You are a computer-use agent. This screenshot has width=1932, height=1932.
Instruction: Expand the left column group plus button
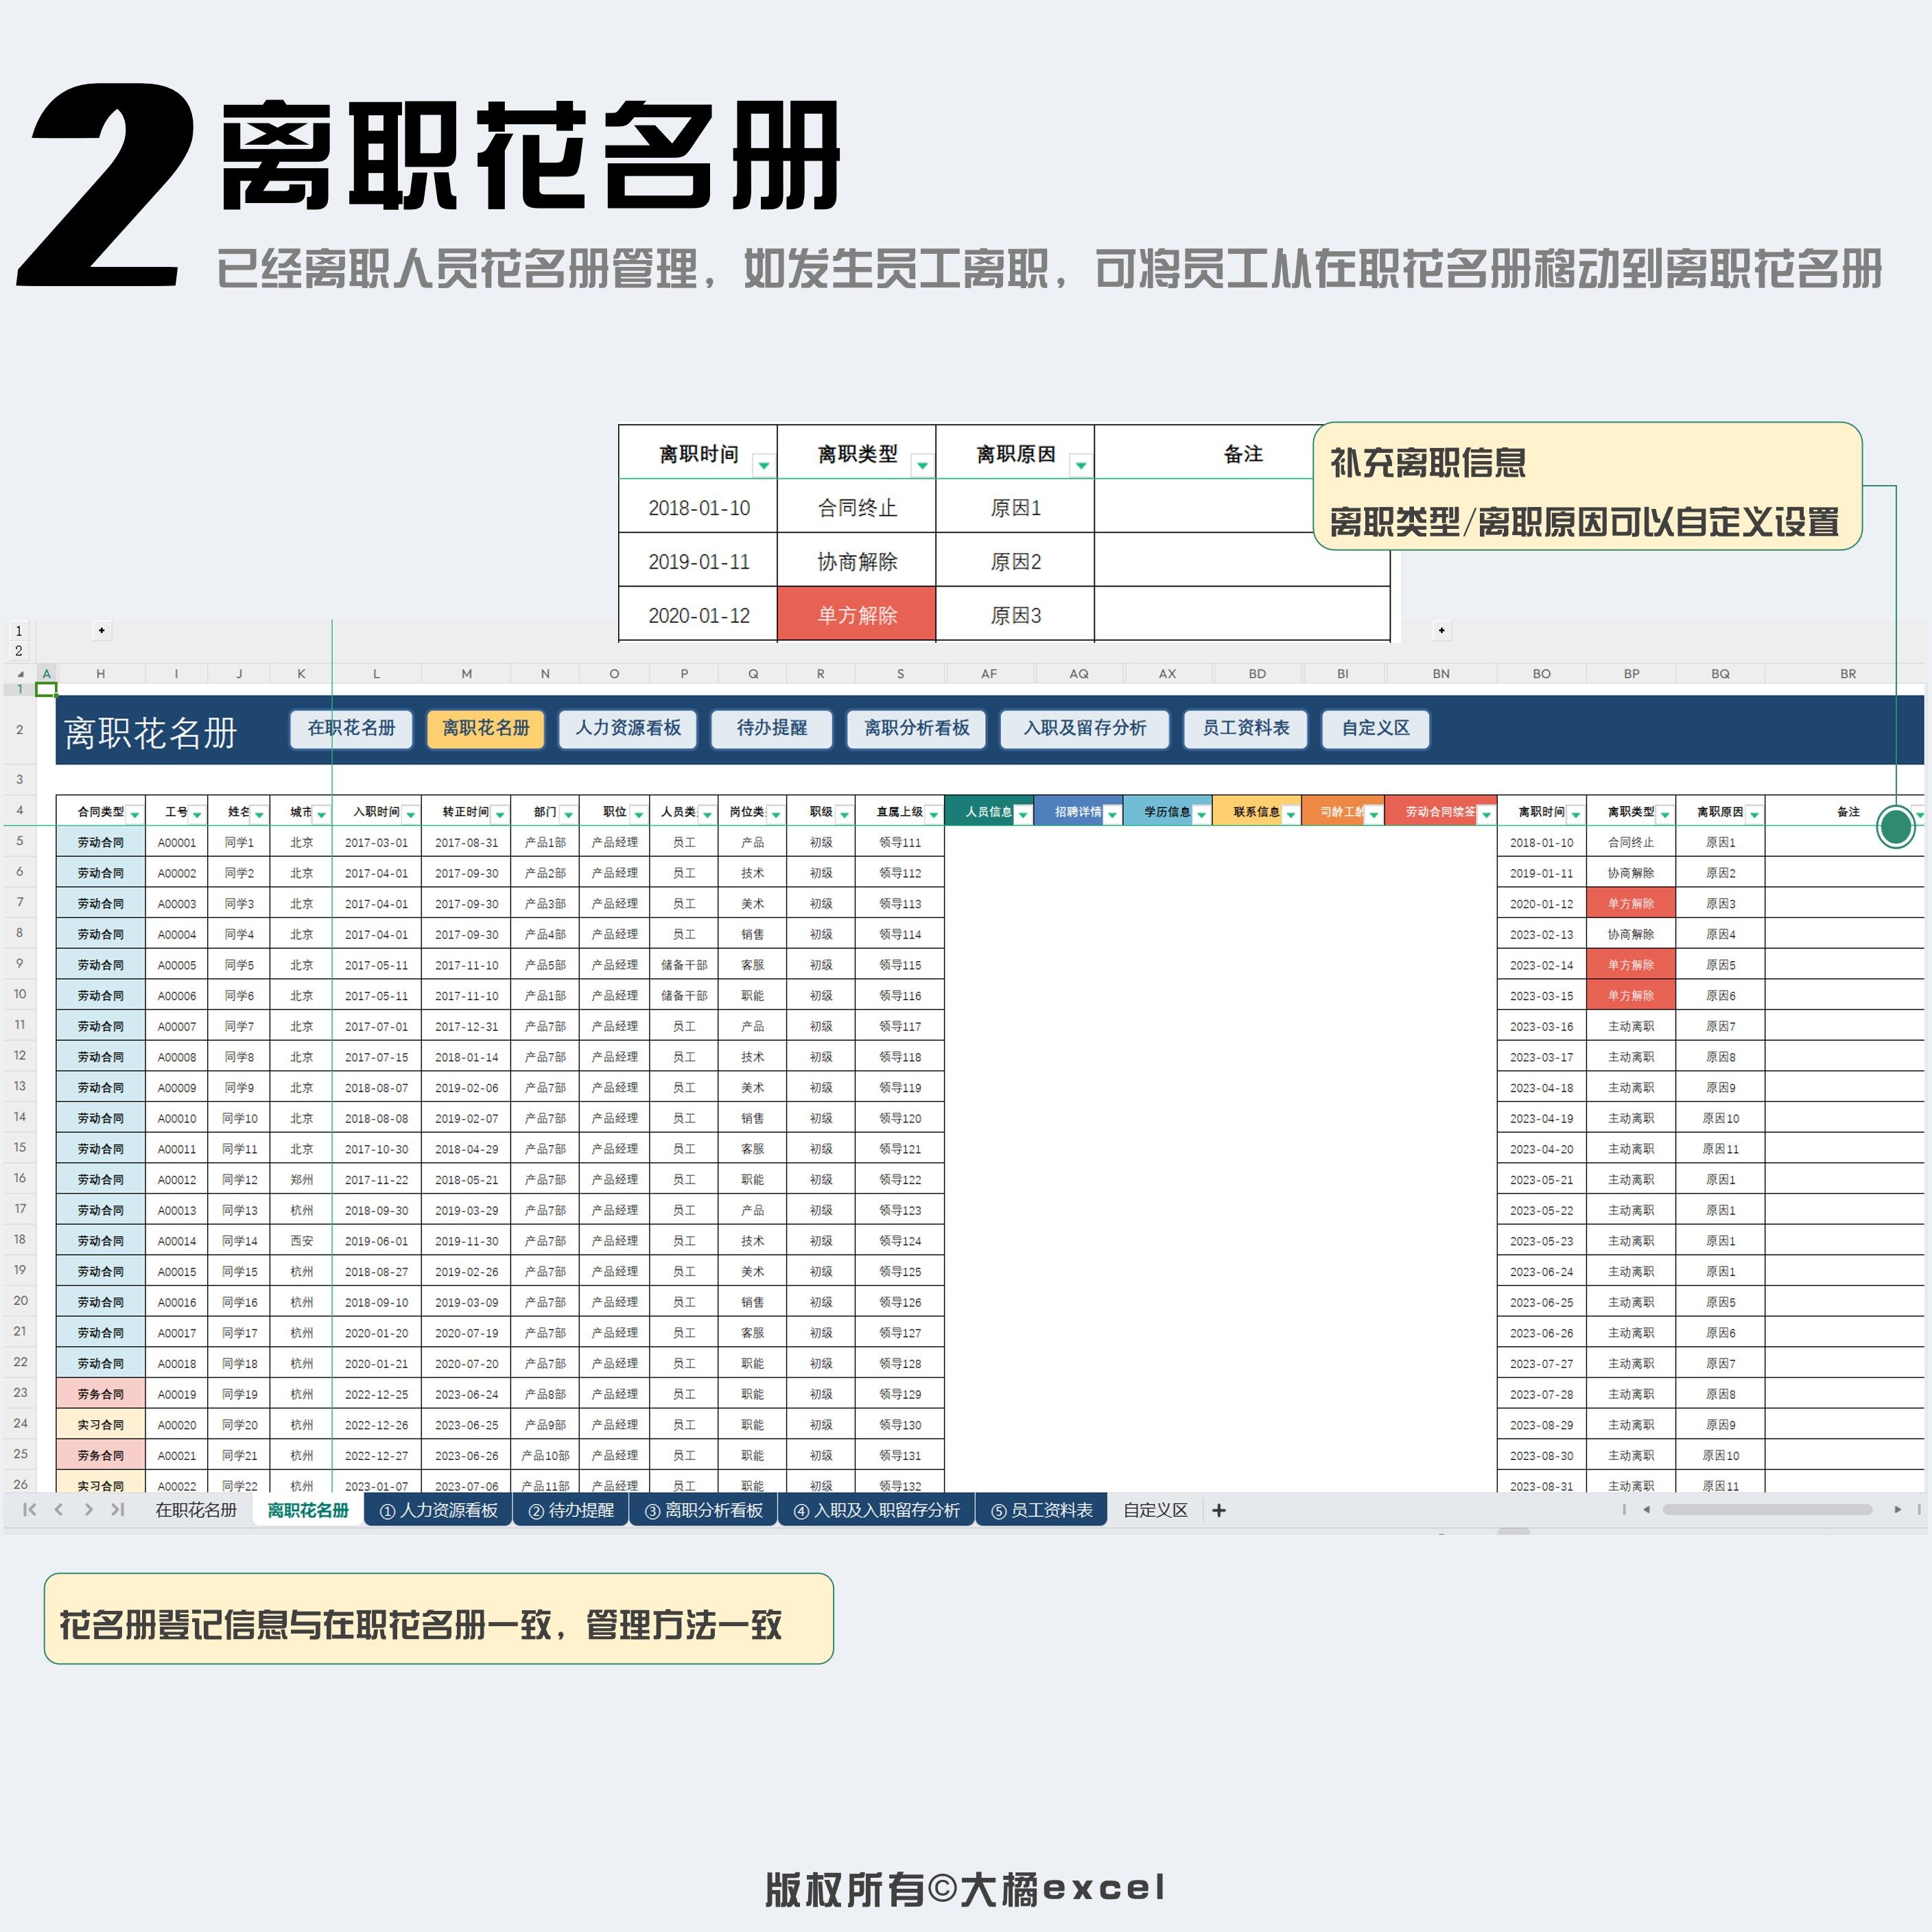tap(101, 630)
